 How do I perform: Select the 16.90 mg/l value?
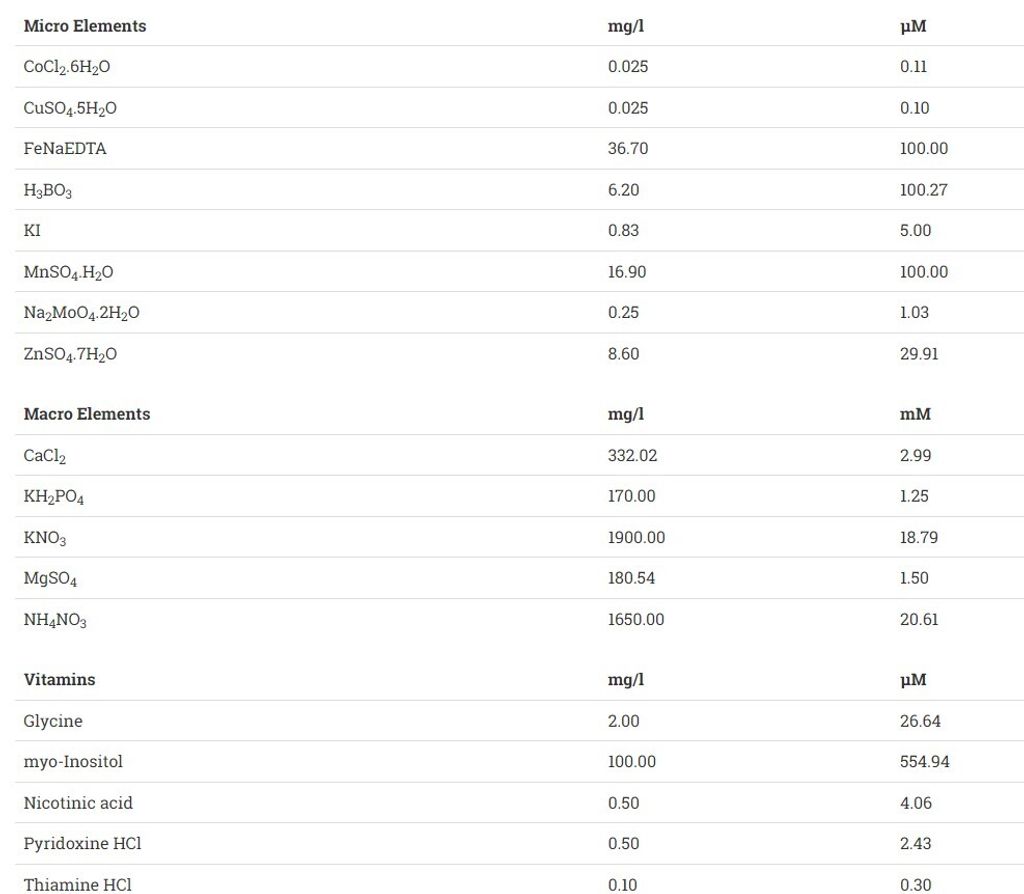(628, 272)
